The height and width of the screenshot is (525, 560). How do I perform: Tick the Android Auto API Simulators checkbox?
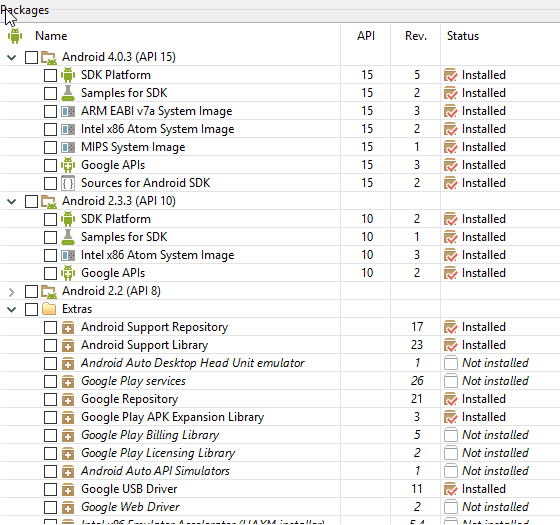pos(50,471)
